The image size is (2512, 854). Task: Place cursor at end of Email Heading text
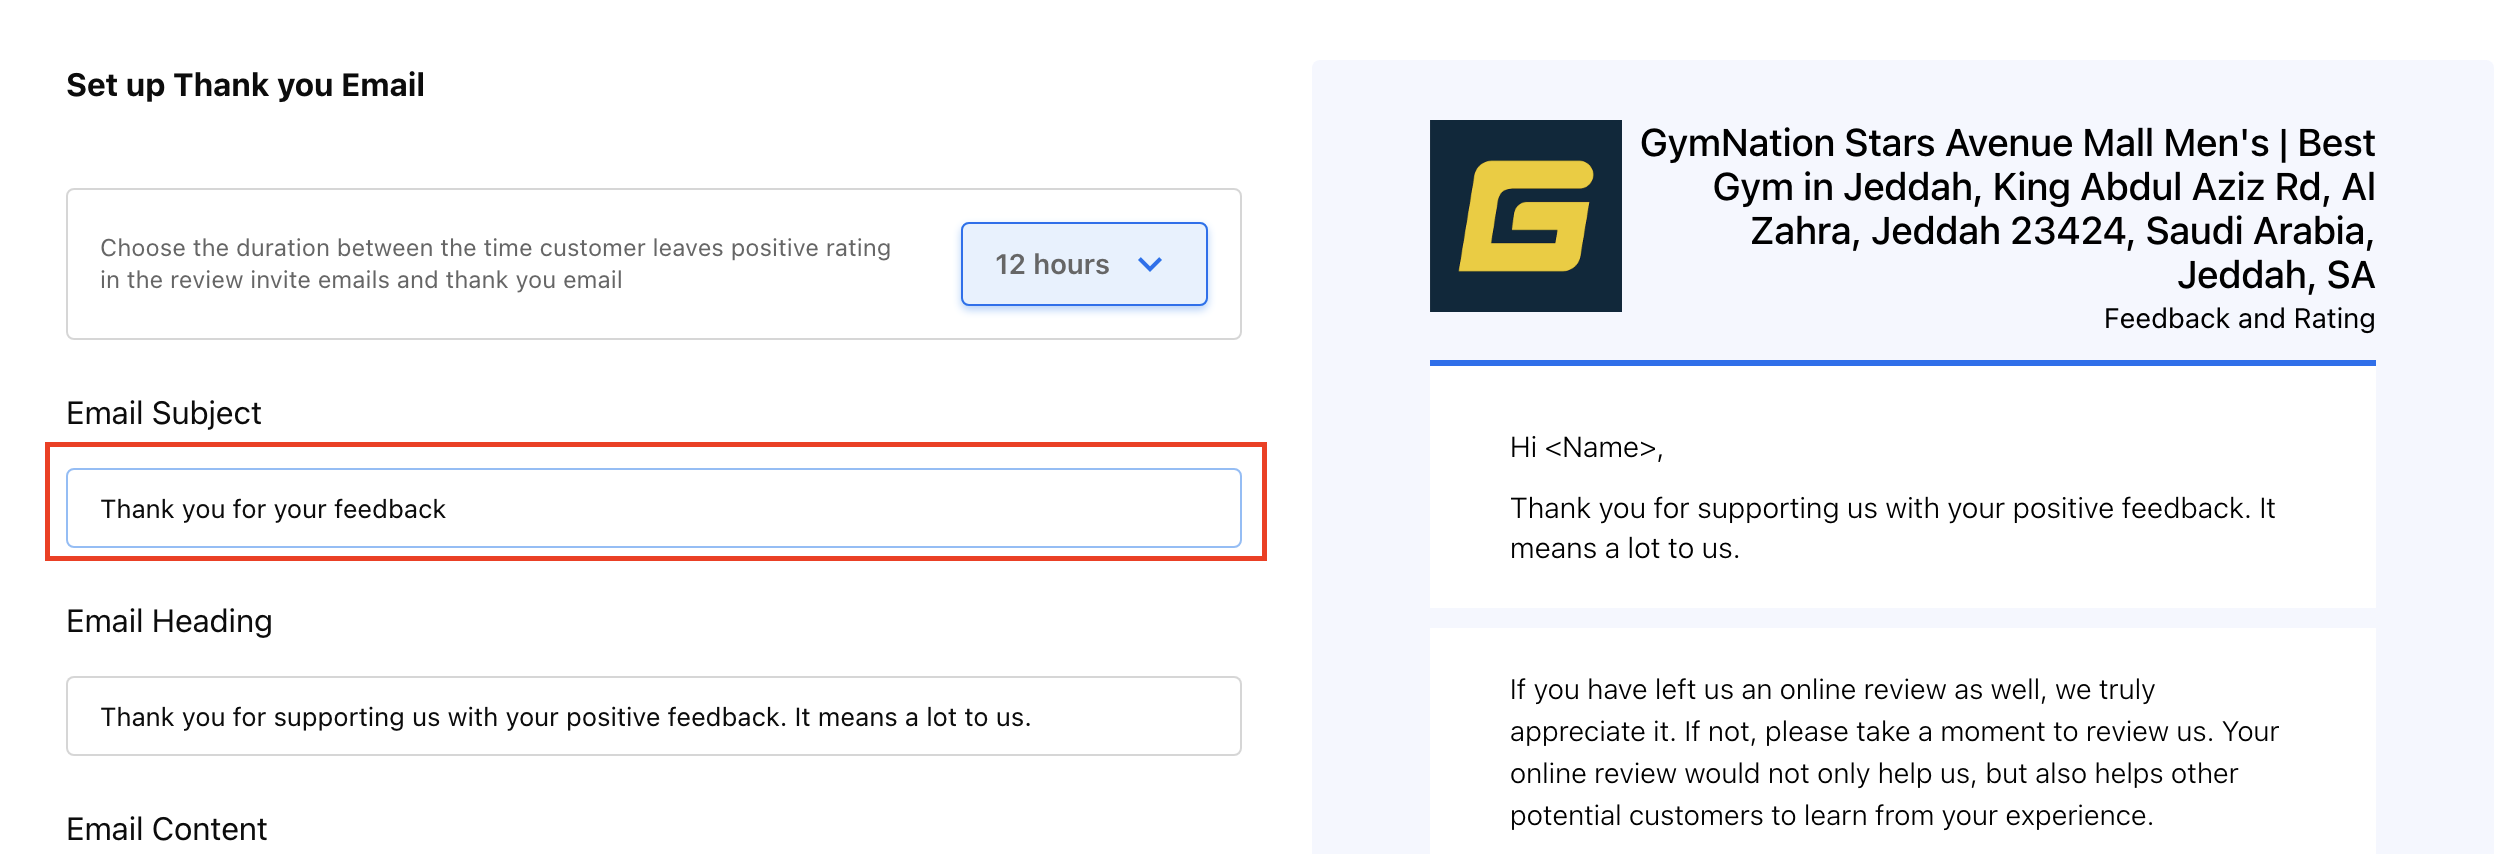(x=1033, y=717)
